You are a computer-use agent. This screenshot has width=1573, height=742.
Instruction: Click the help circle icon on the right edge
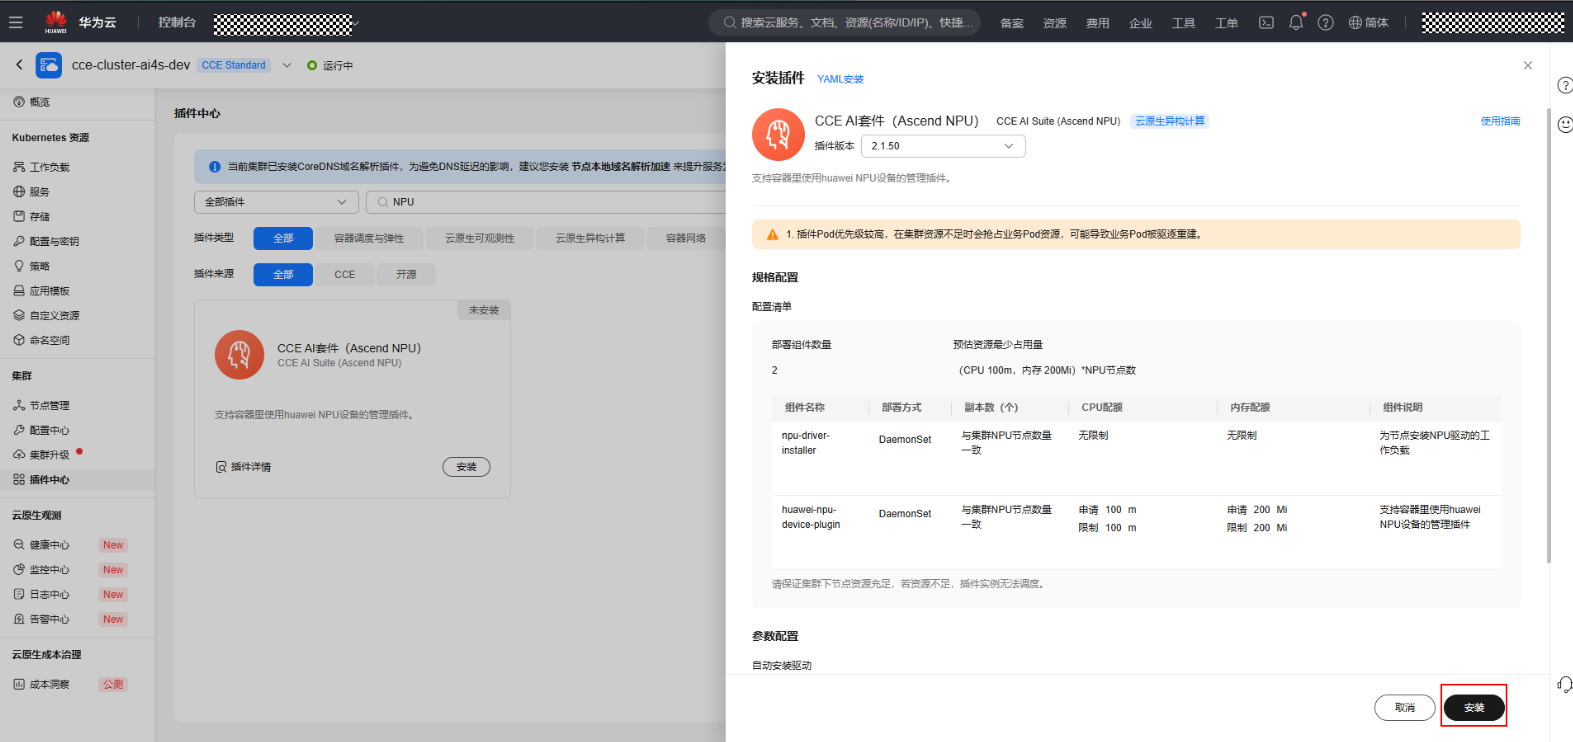pyautogui.click(x=1565, y=86)
